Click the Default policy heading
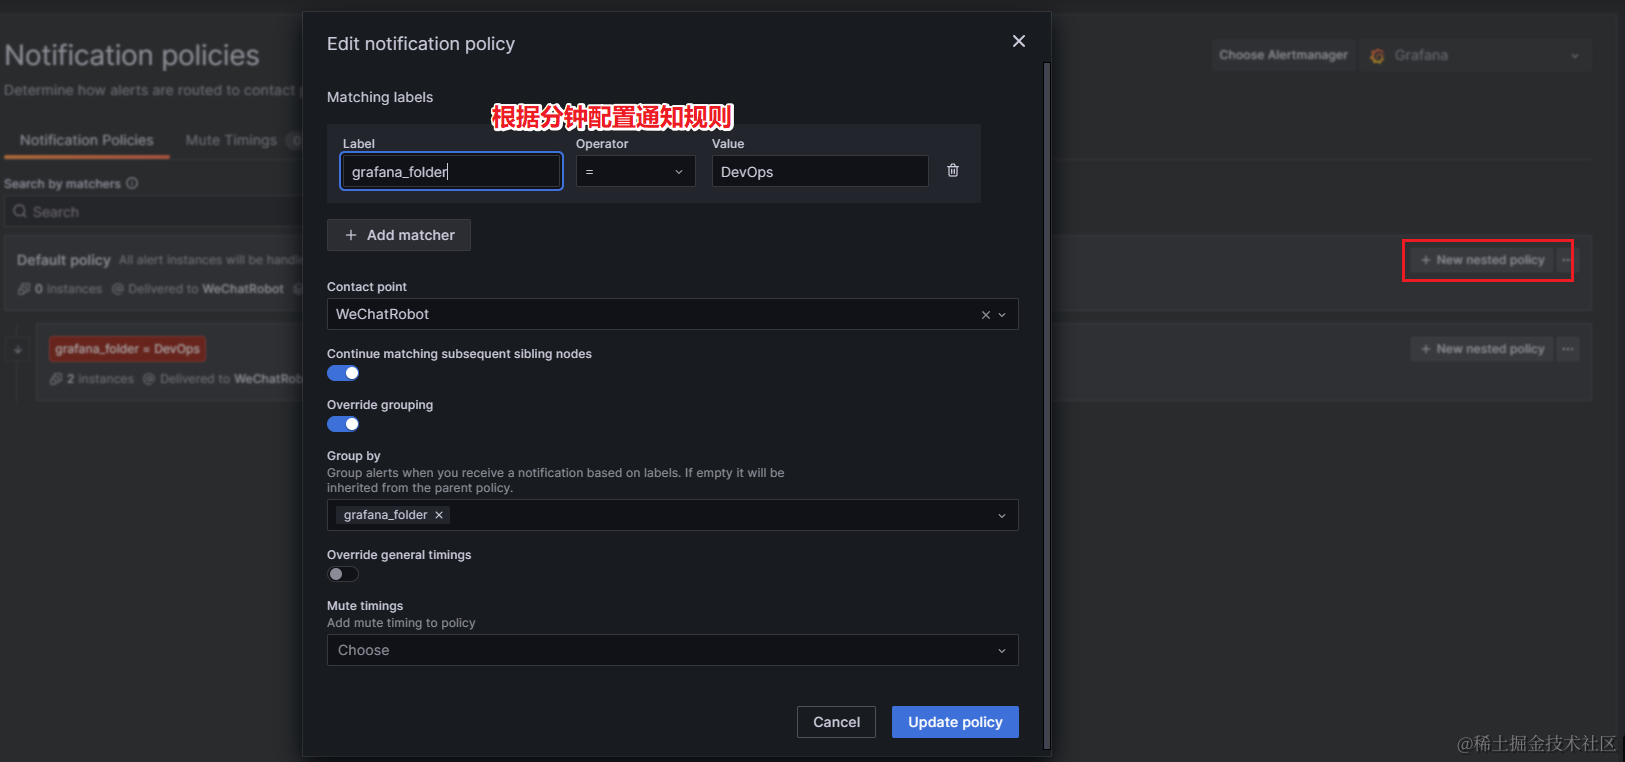1625x762 pixels. click(64, 260)
